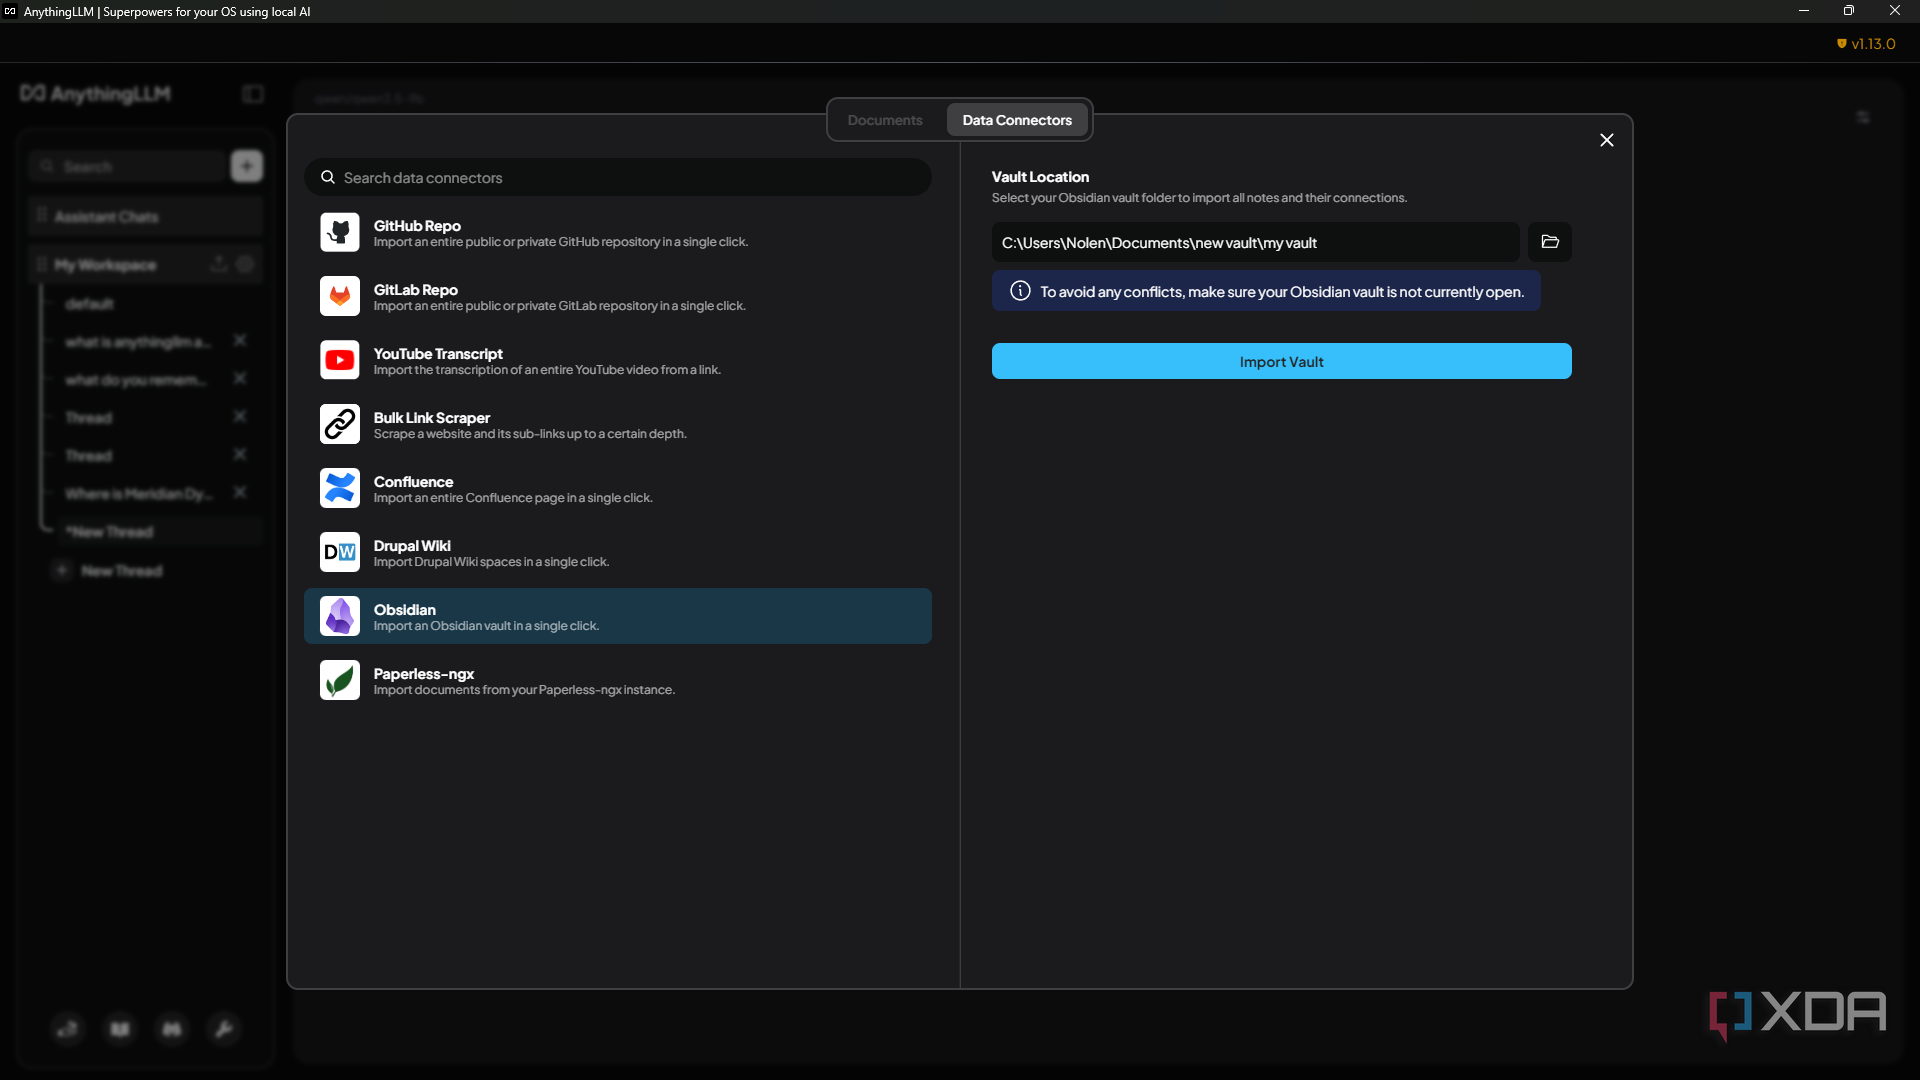Delete the 'what is anythingllm' thread
1920x1080 pixels.
click(240, 340)
